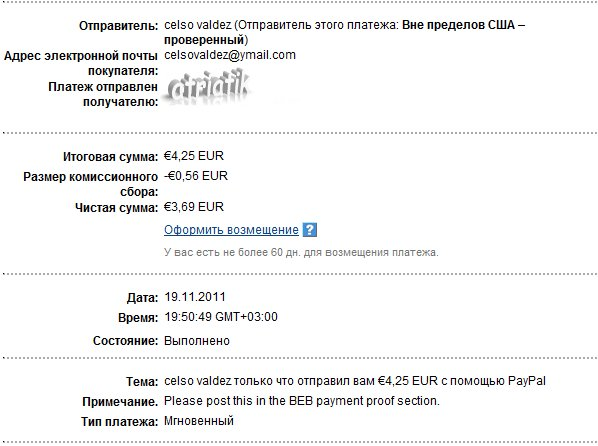598x446 pixels.
Task: Click the 60-day refund notice text
Action: 301,253
